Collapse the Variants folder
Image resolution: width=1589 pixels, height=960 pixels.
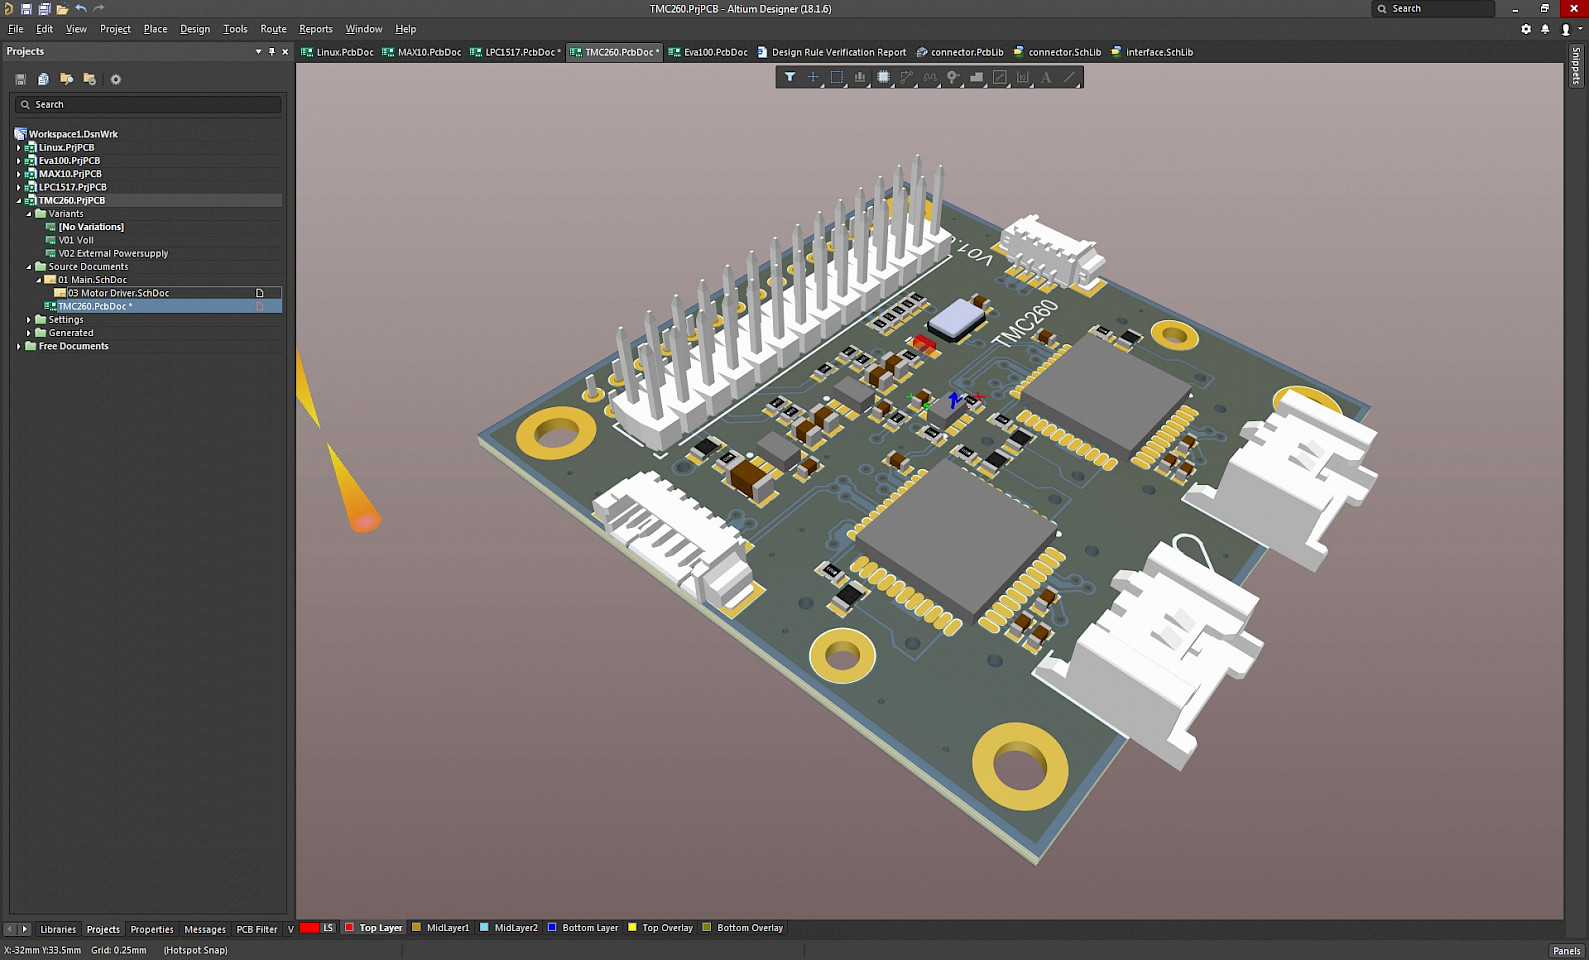(28, 214)
